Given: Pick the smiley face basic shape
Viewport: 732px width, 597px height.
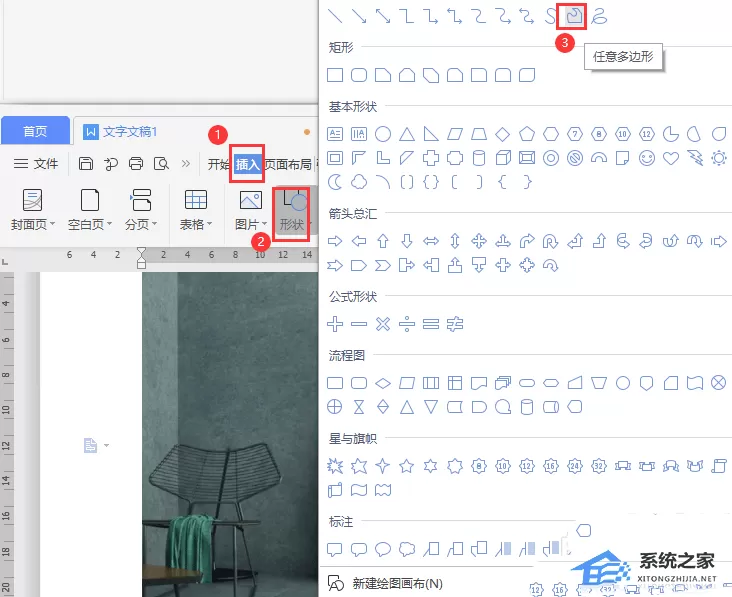Looking at the screenshot, I should click(647, 158).
